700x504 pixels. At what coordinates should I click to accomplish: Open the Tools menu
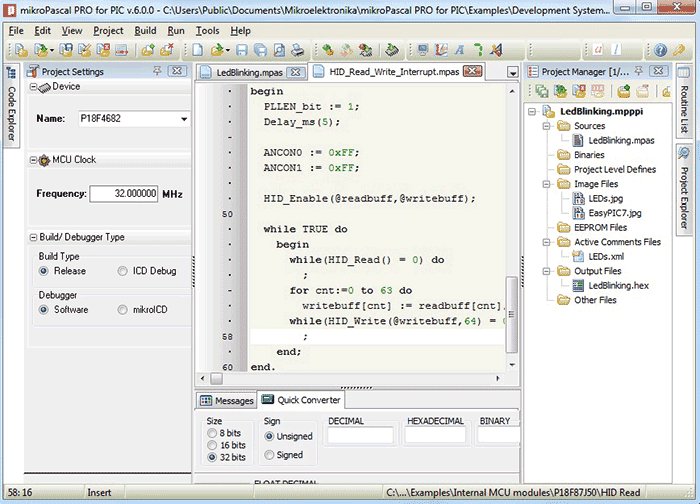click(x=208, y=31)
